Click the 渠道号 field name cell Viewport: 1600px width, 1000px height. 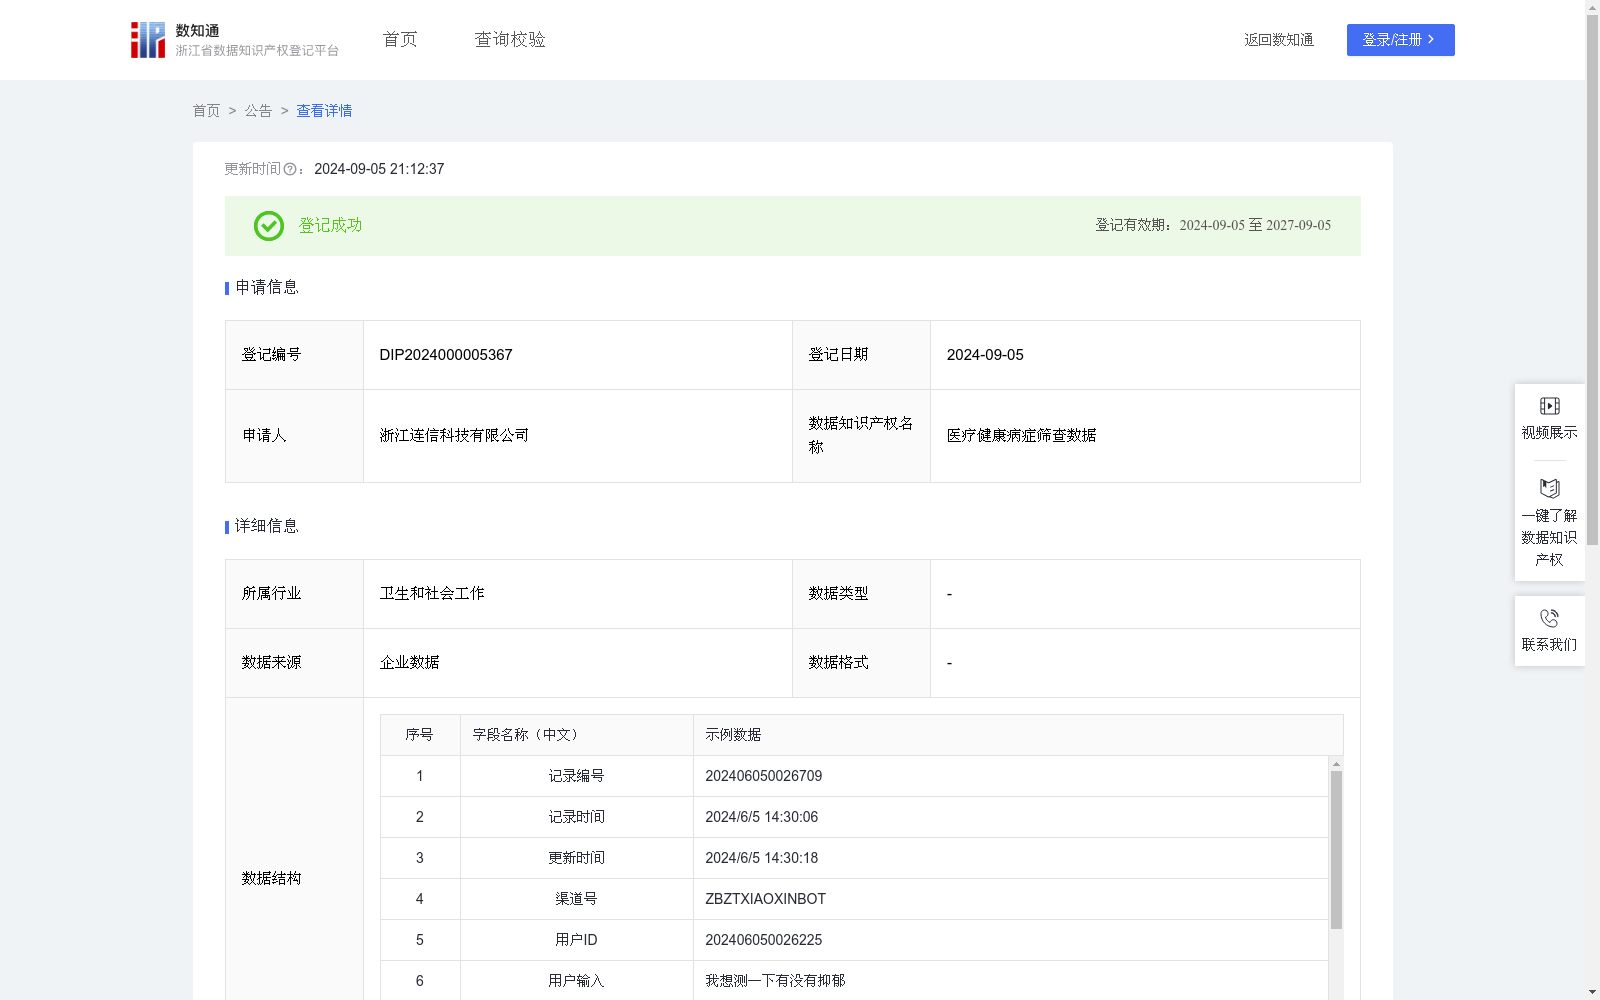[x=576, y=899]
